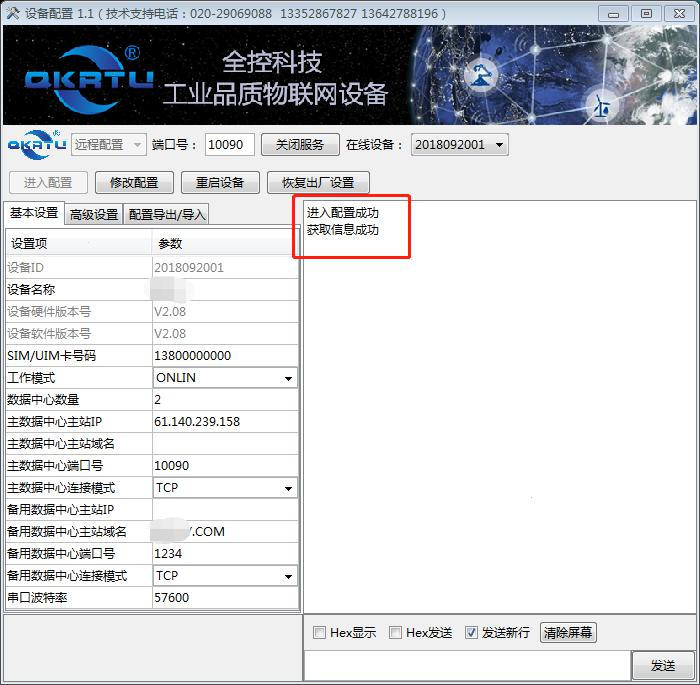The width and height of the screenshot is (700, 685).
Task: Click the empty 主数据中心主站域名 value cell
Action: 225,443
